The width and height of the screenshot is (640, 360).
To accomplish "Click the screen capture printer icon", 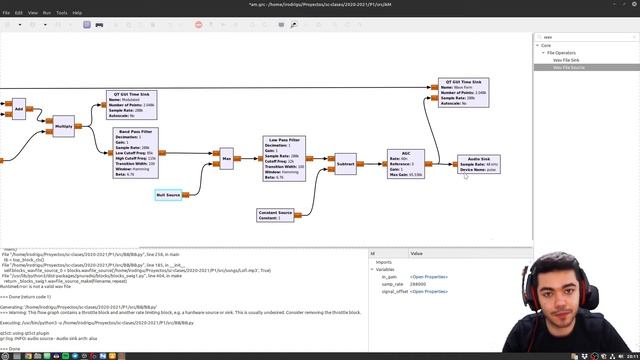I will coord(99,25).
